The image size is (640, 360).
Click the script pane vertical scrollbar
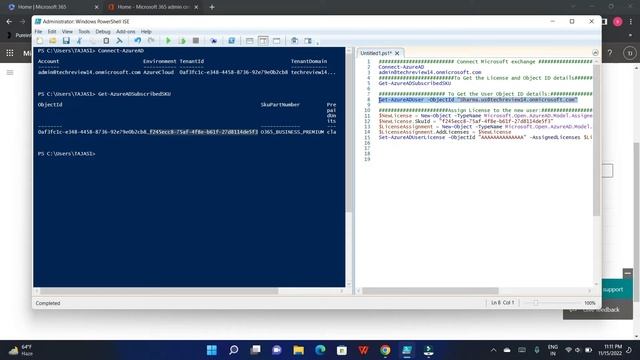596,139
